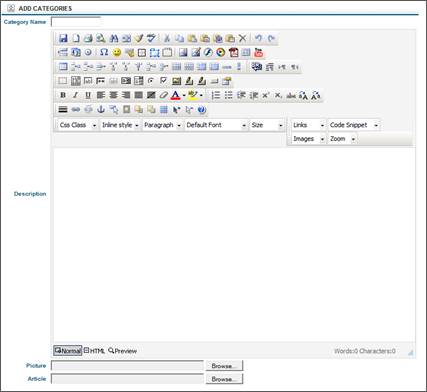This screenshot has height=392, width=427.
Task: Click the Undo arrow icon
Action: [258, 38]
